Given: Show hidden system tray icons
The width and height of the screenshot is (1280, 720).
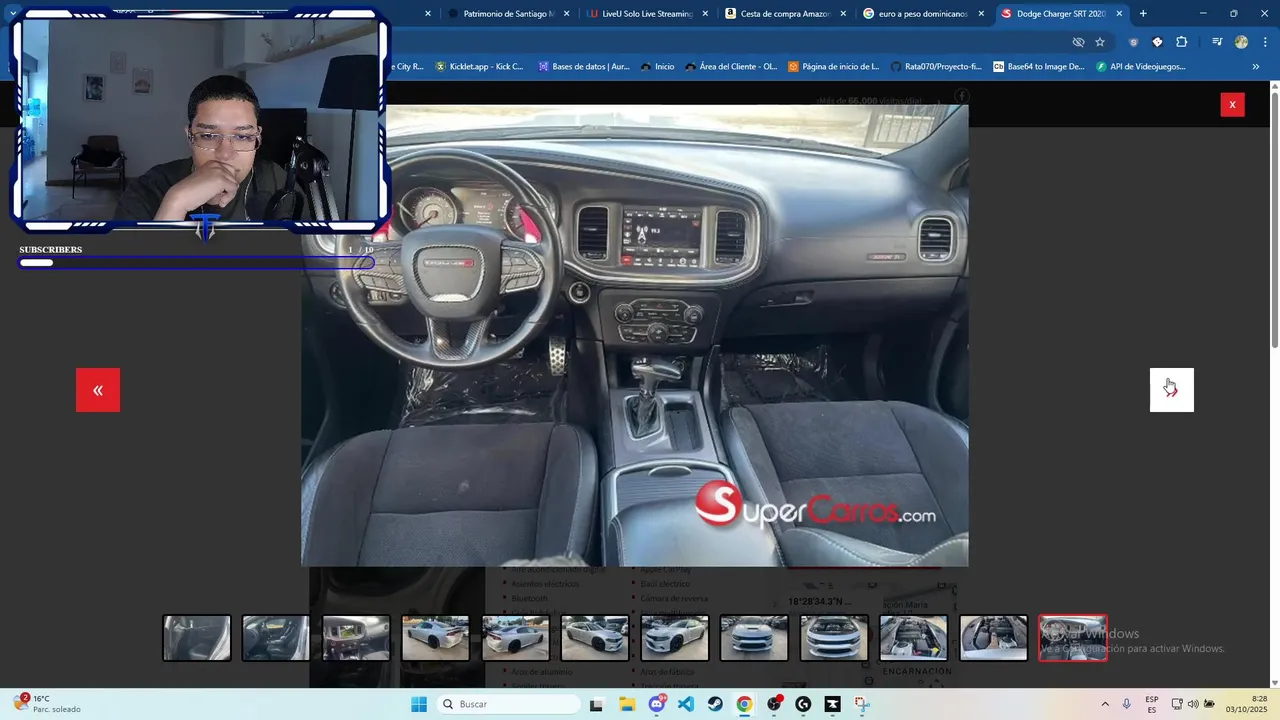Looking at the screenshot, I should coord(1105,704).
